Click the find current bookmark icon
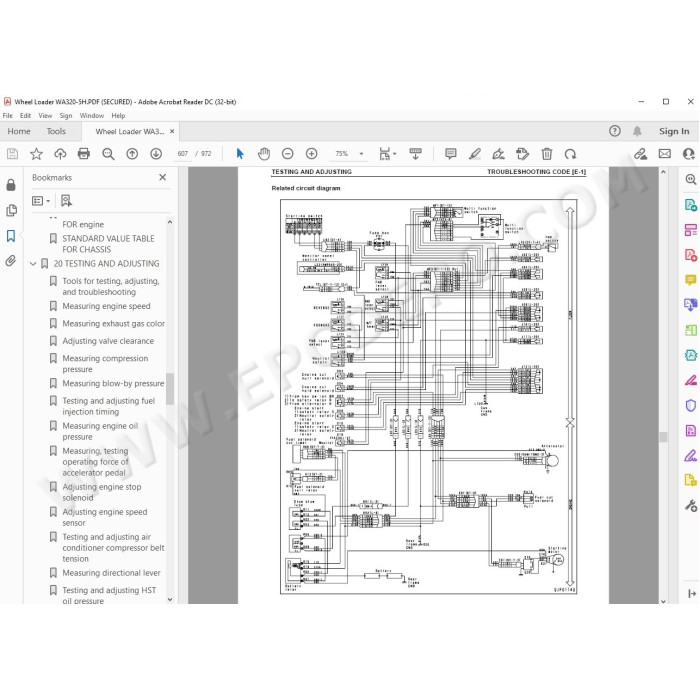 click(66, 201)
